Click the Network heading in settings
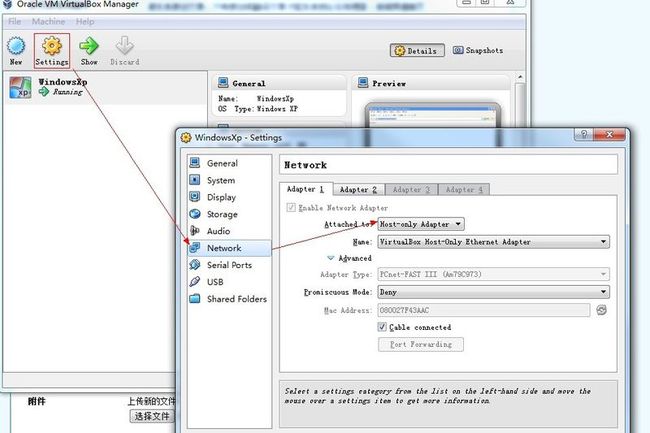Screen dimensions: 650x433 point(306,165)
